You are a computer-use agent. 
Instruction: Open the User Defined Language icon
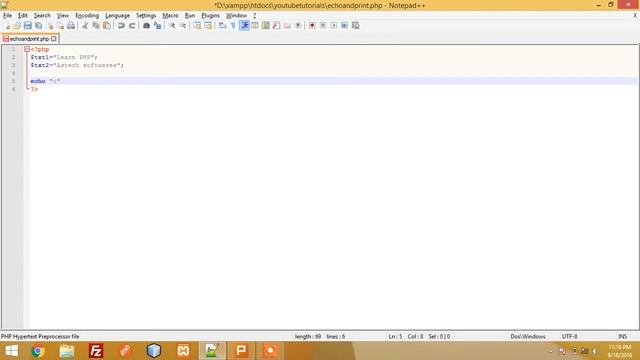coord(255,25)
